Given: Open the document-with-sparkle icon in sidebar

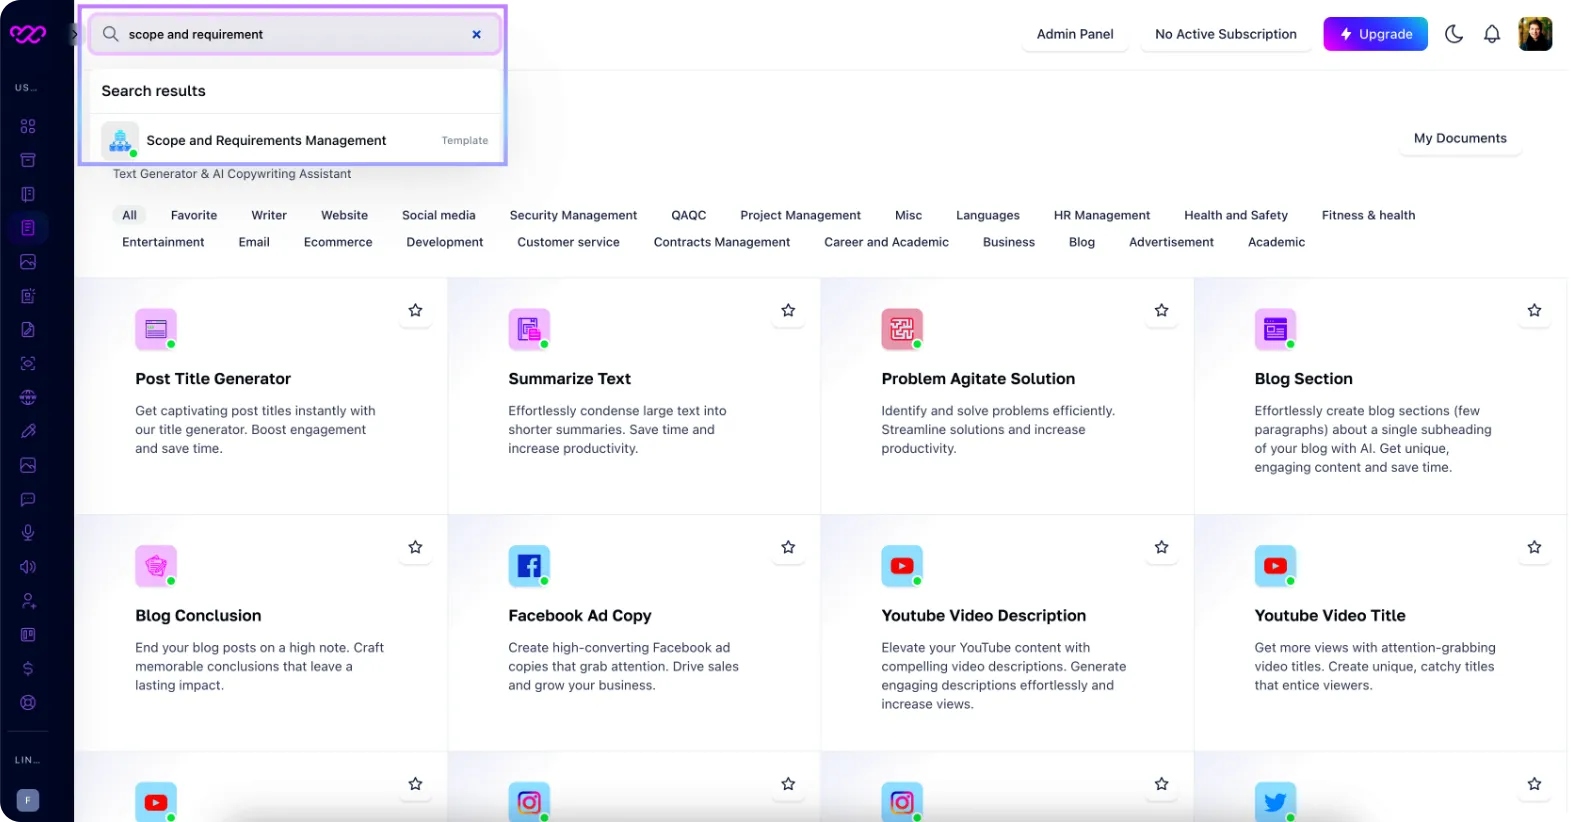Looking at the screenshot, I should pos(28,296).
